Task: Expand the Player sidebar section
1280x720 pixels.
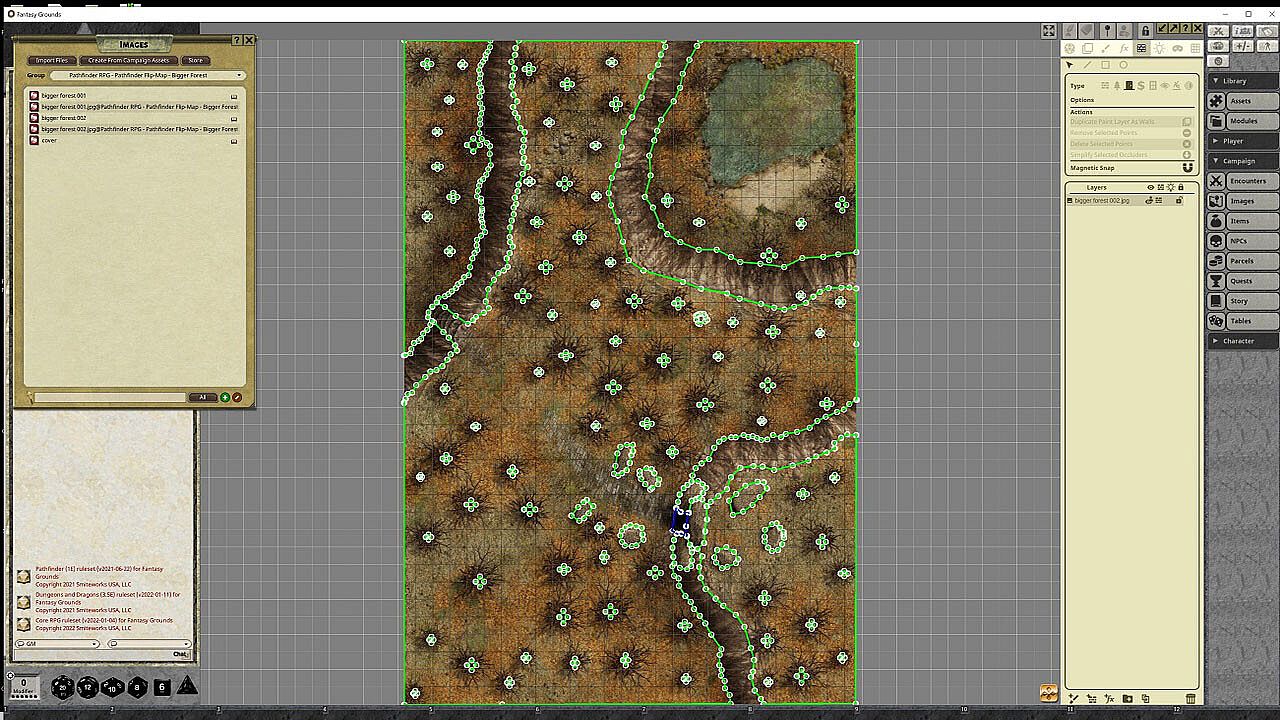Action: [1243, 141]
